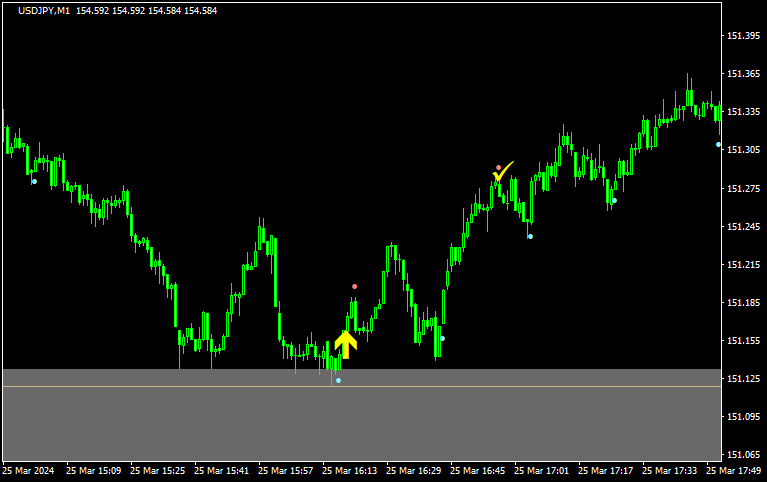This screenshot has height=482, width=767.
Task: Select the 151.065 price at scale bottom
Action: point(743,455)
